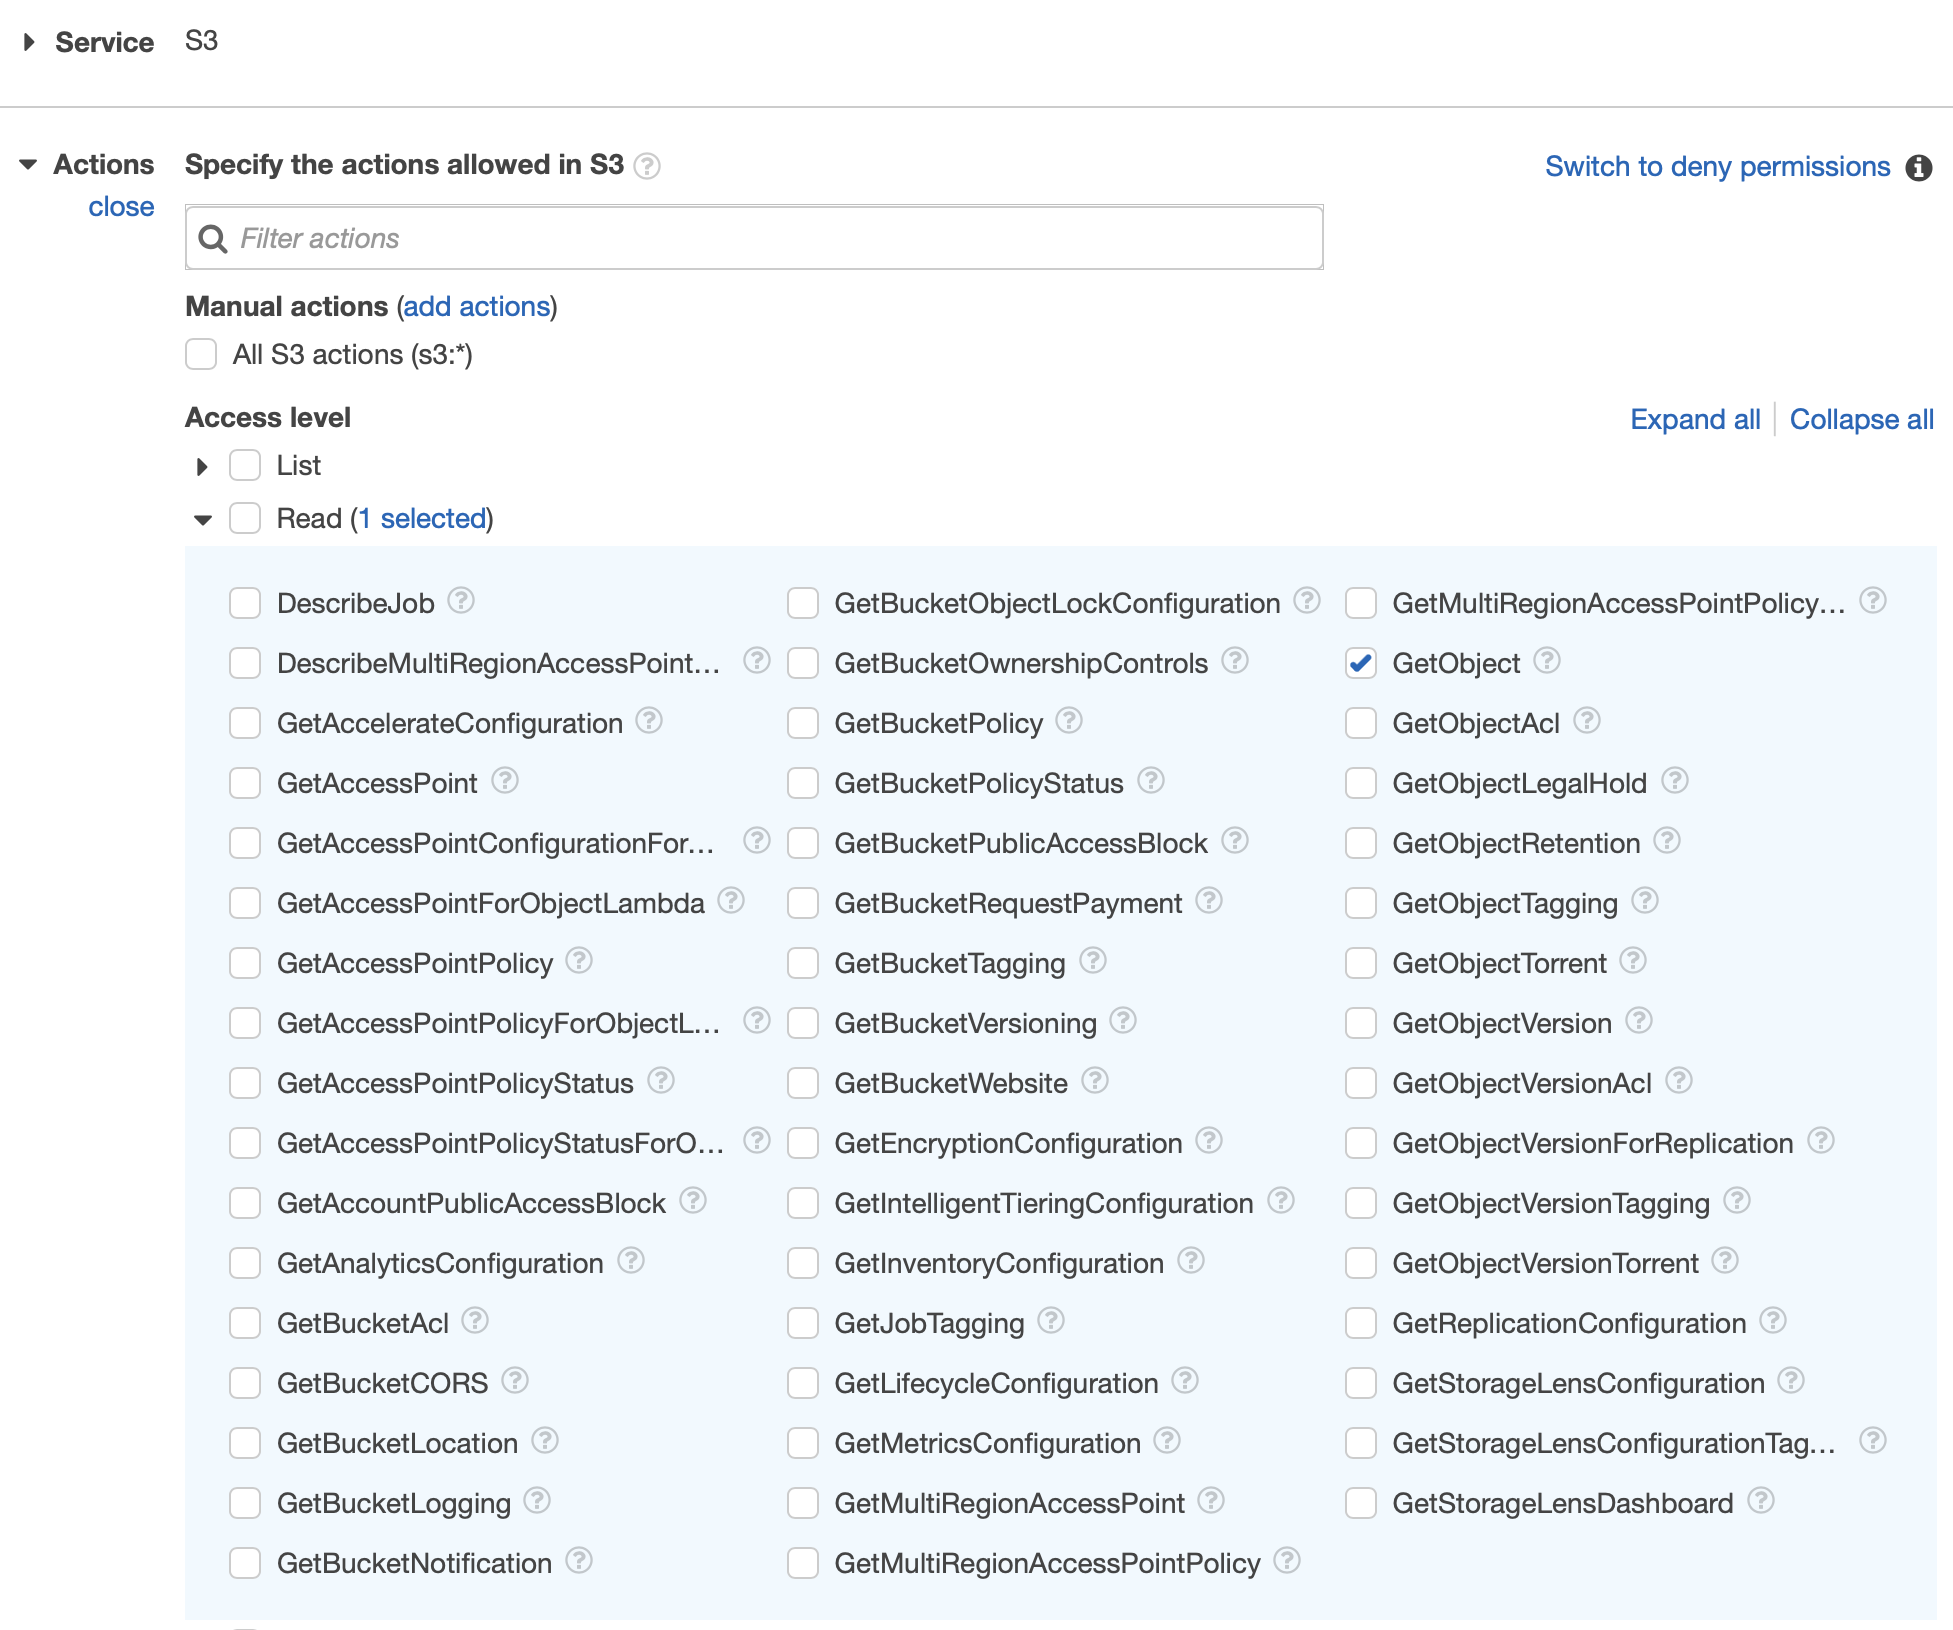Check the GetBucketLocation action
This screenshot has height=1630, width=1953.
(245, 1443)
